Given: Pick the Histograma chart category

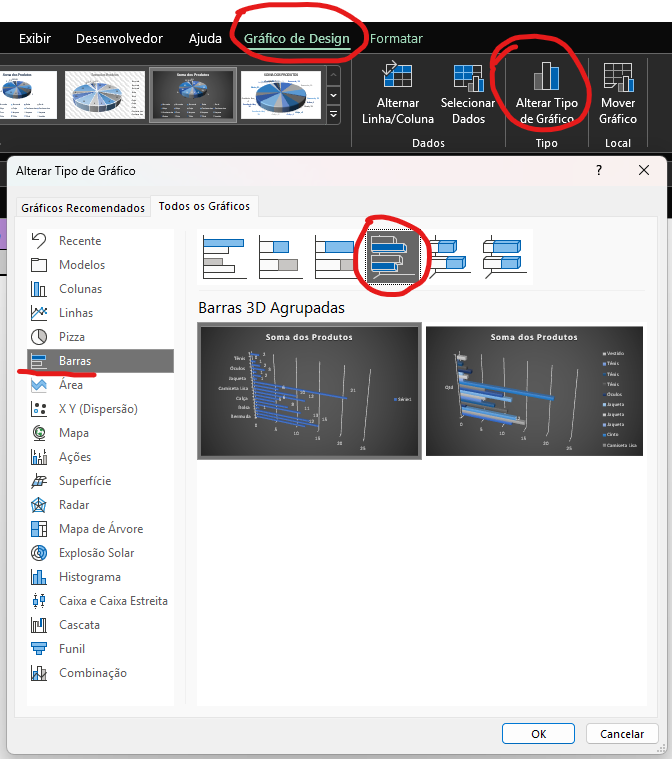Looking at the screenshot, I should [100, 577].
